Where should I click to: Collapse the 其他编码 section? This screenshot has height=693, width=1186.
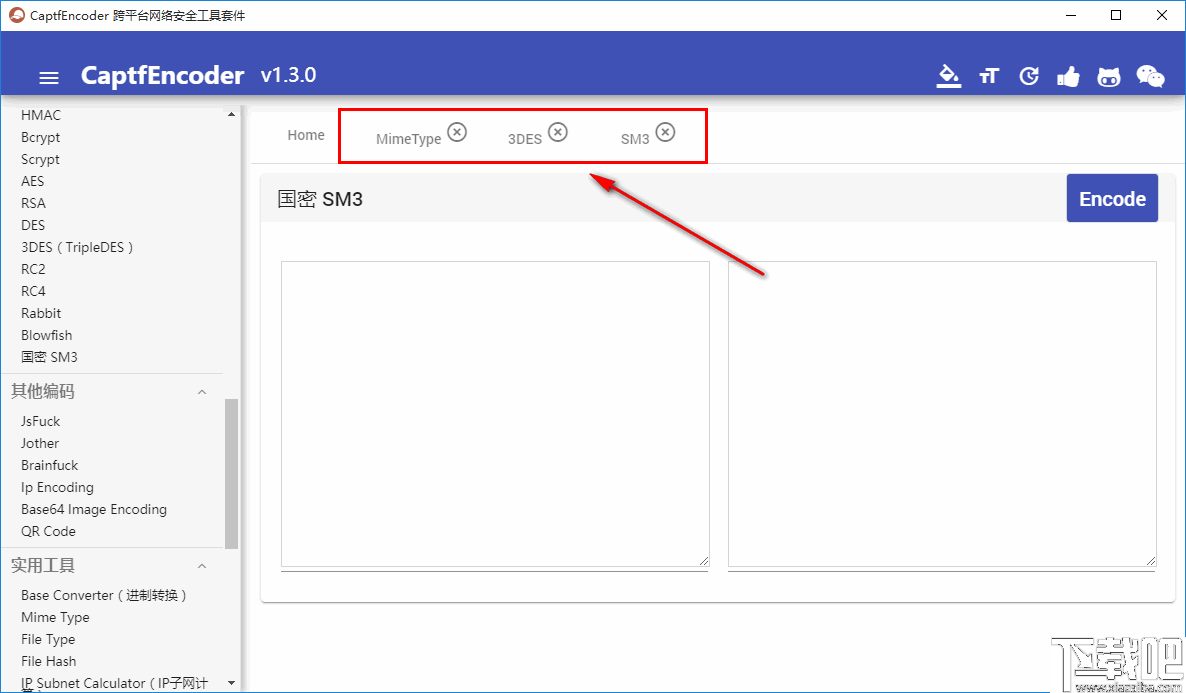(202, 391)
